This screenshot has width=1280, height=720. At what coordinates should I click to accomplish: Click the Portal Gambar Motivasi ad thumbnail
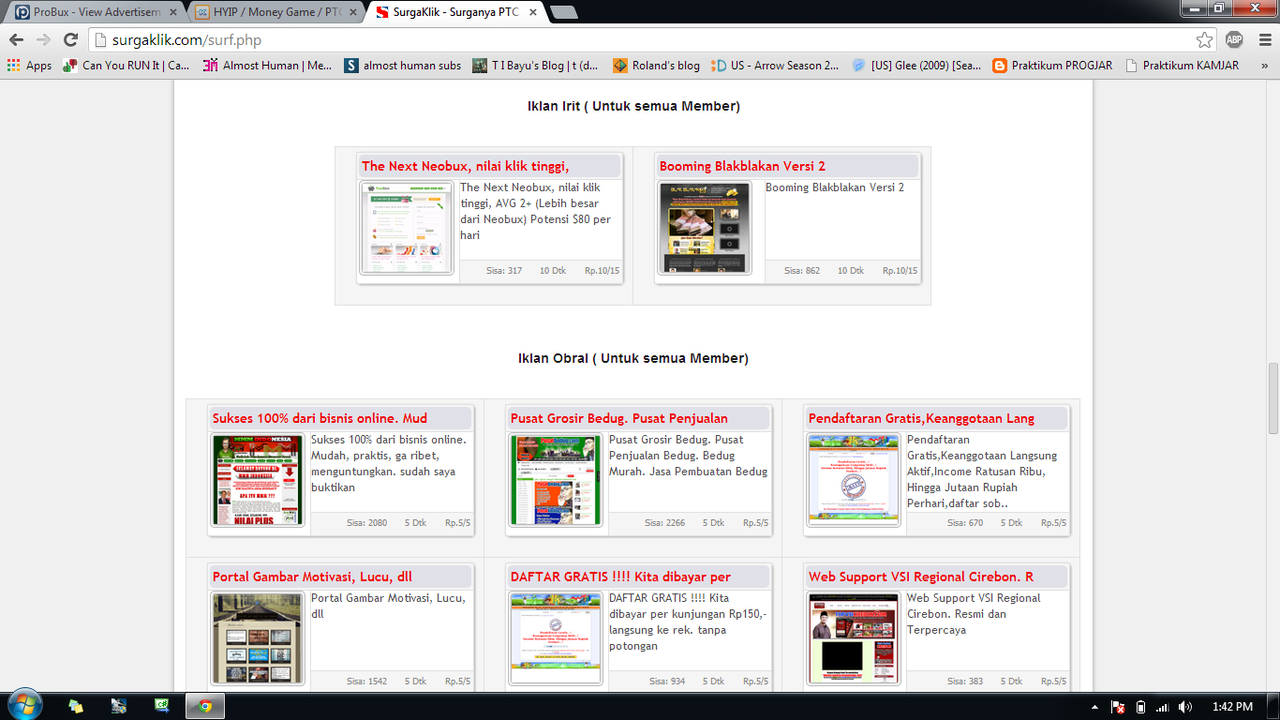[257, 639]
